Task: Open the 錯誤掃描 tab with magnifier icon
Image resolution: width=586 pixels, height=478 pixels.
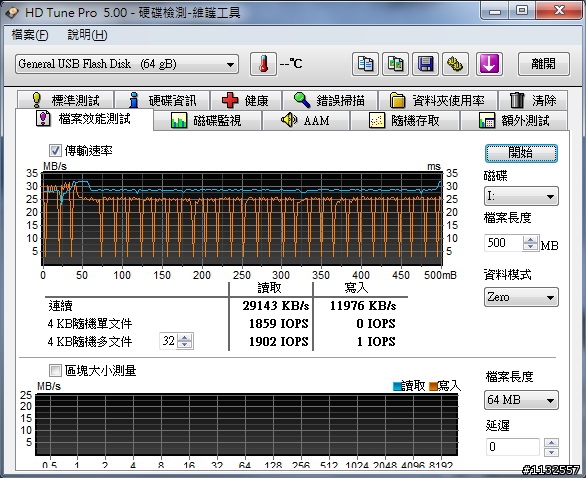Action: (330, 100)
